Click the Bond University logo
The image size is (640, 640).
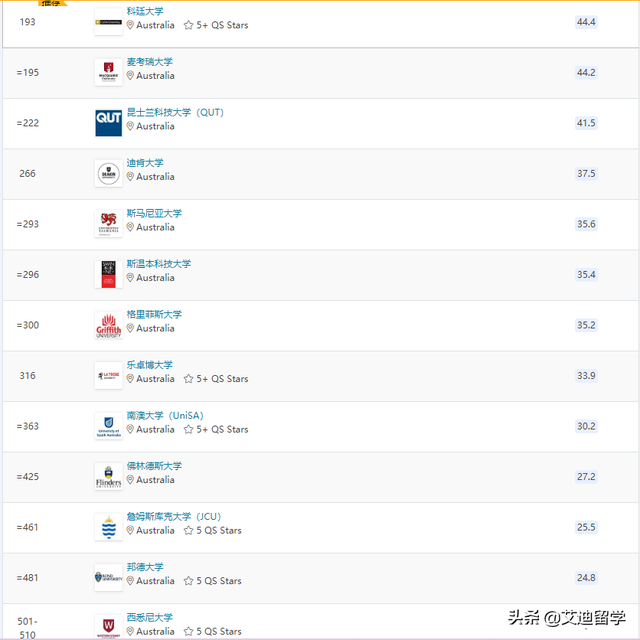click(x=109, y=578)
